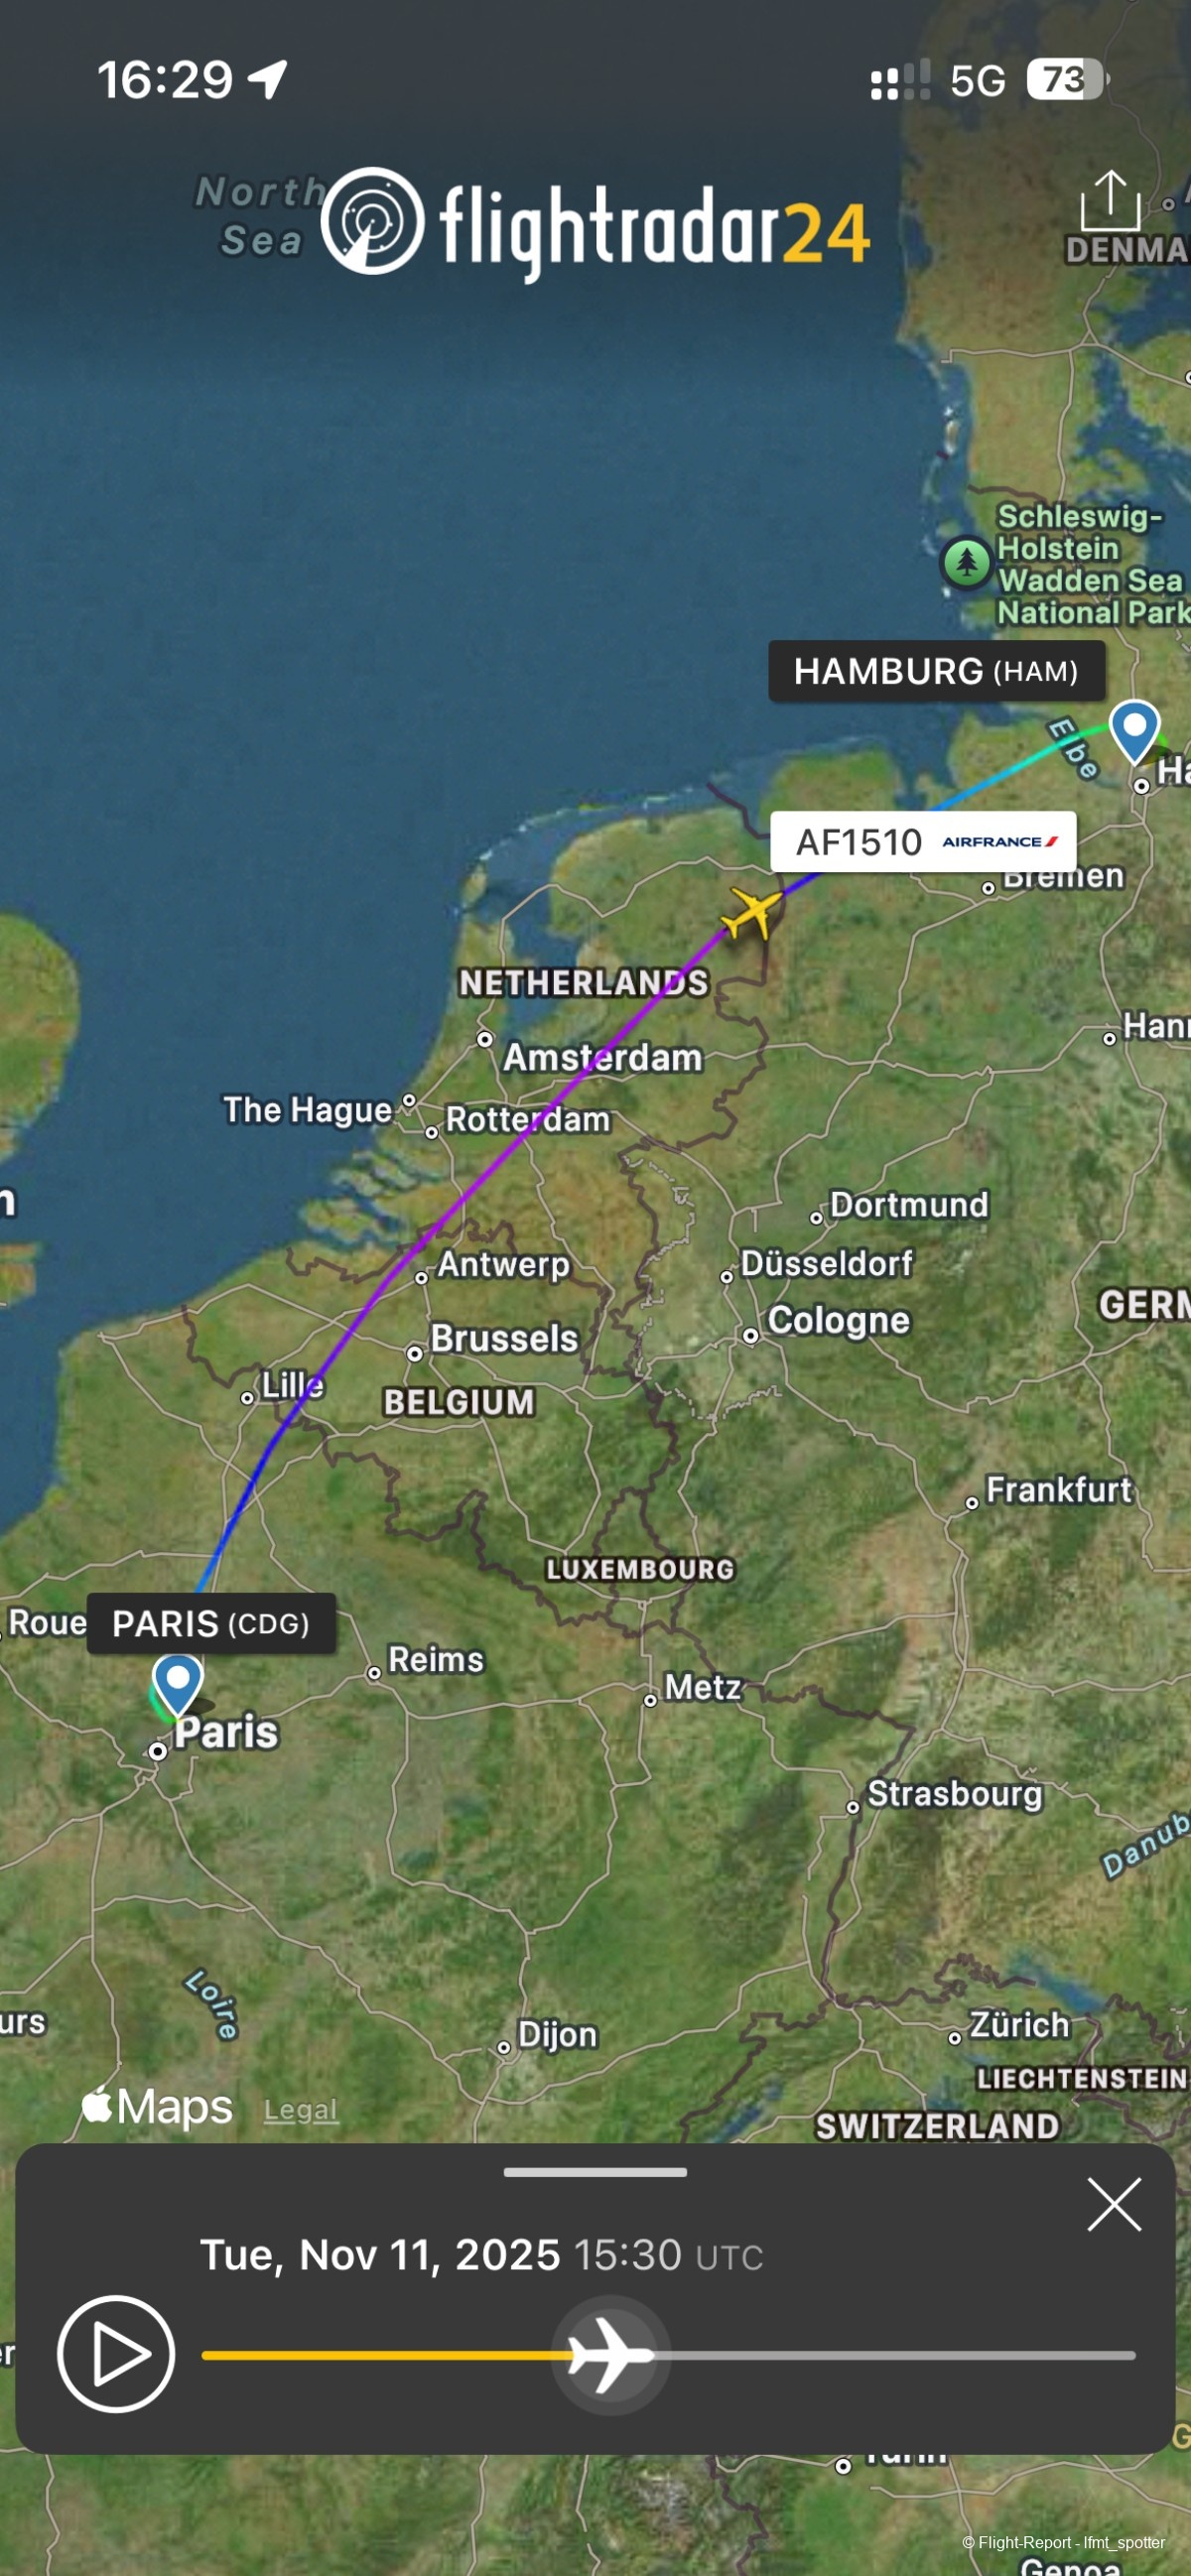Tap the PARIS (CDG) airport label
The height and width of the screenshot is (2576, 1191).
tap(211, 1623)
